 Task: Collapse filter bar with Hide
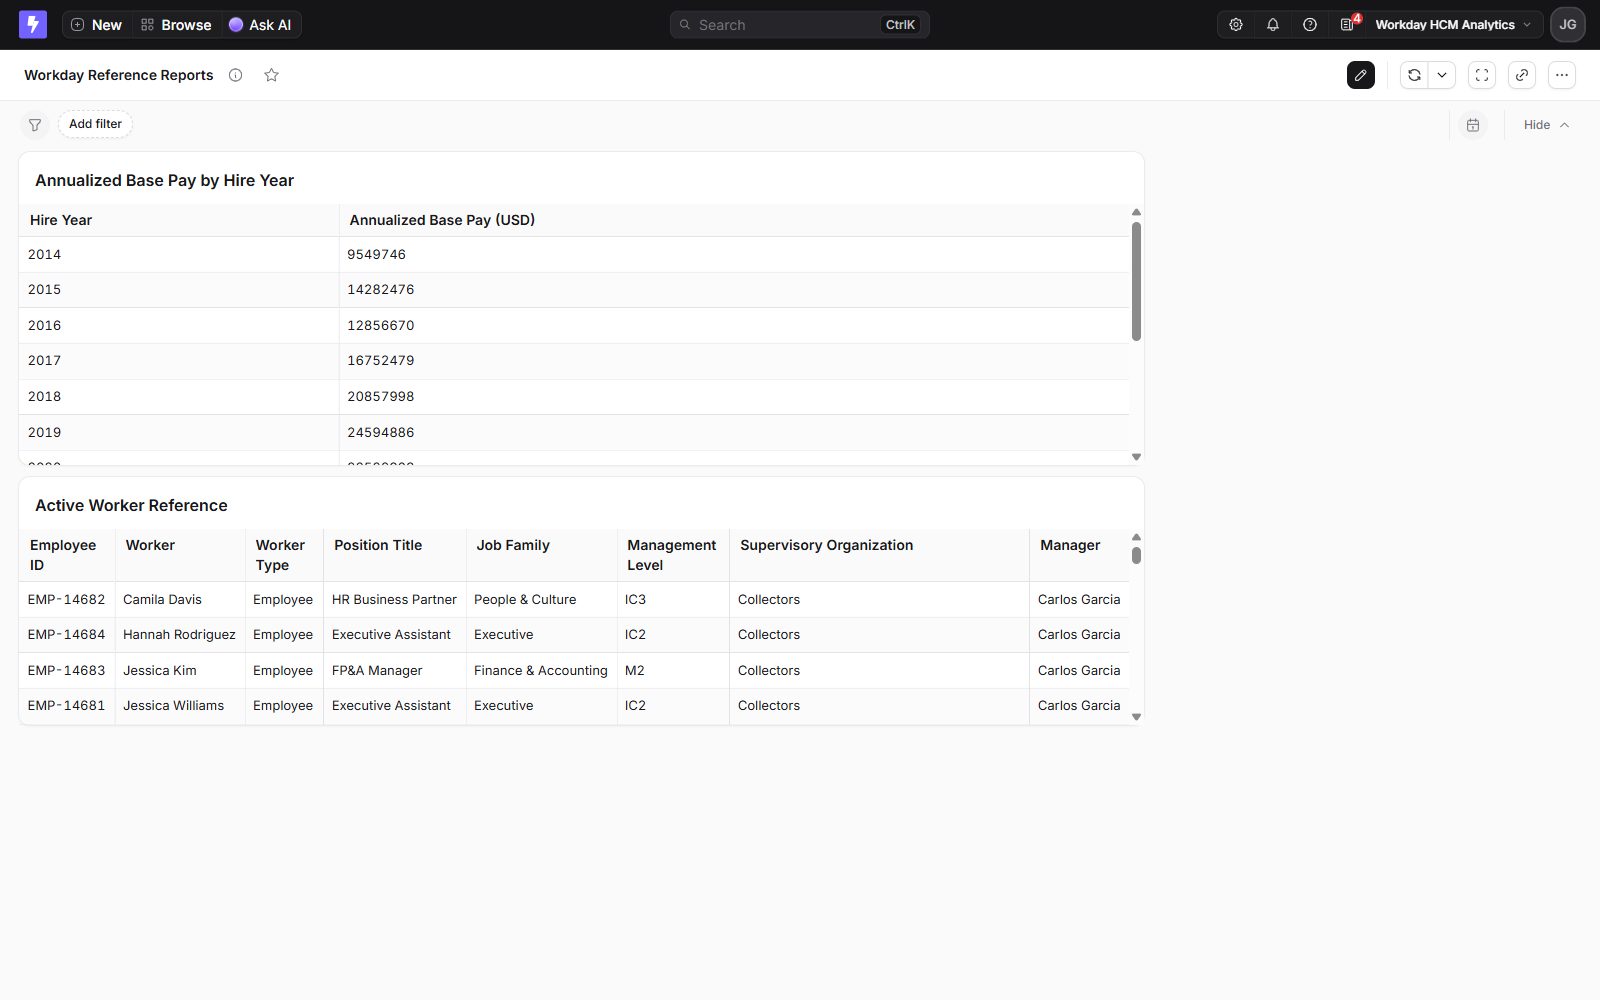(x=1546, y=125)
